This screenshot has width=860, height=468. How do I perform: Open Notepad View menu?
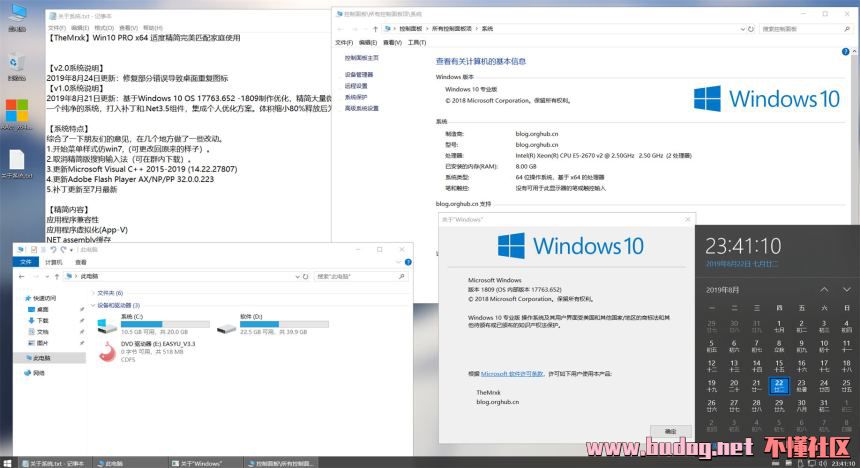click(x=128, y=27)
